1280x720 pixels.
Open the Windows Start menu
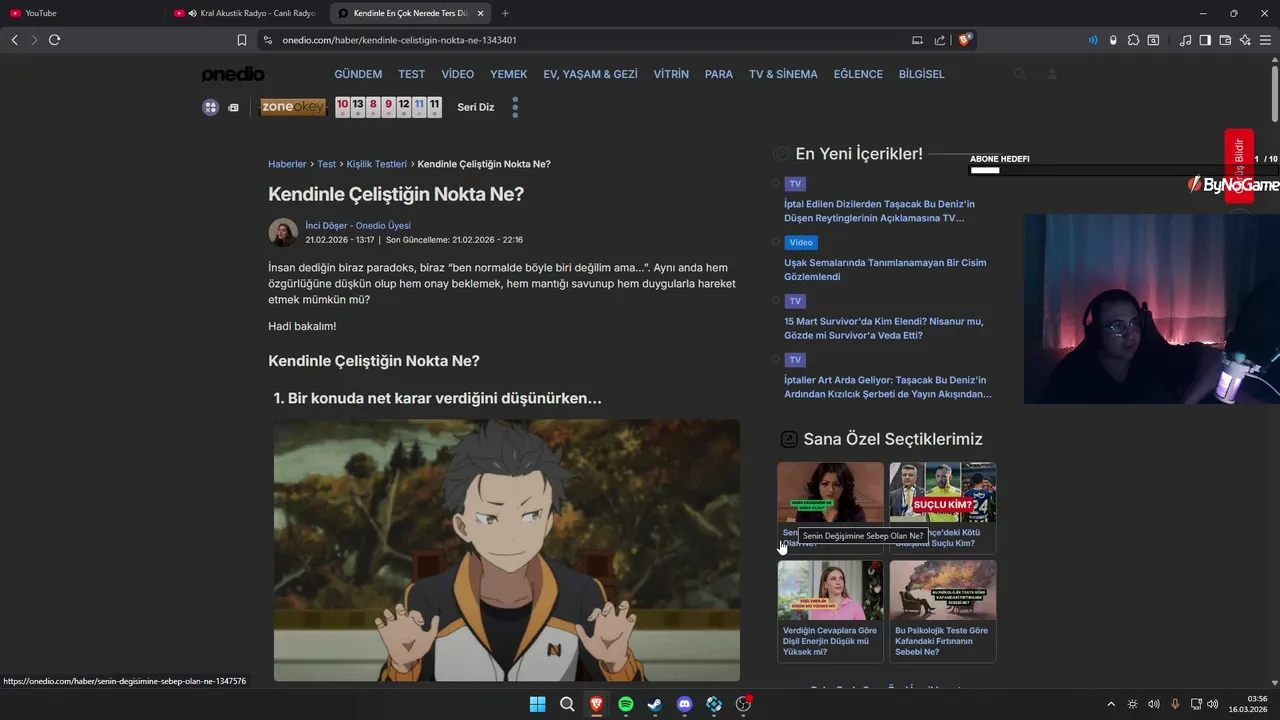(537, 704)
